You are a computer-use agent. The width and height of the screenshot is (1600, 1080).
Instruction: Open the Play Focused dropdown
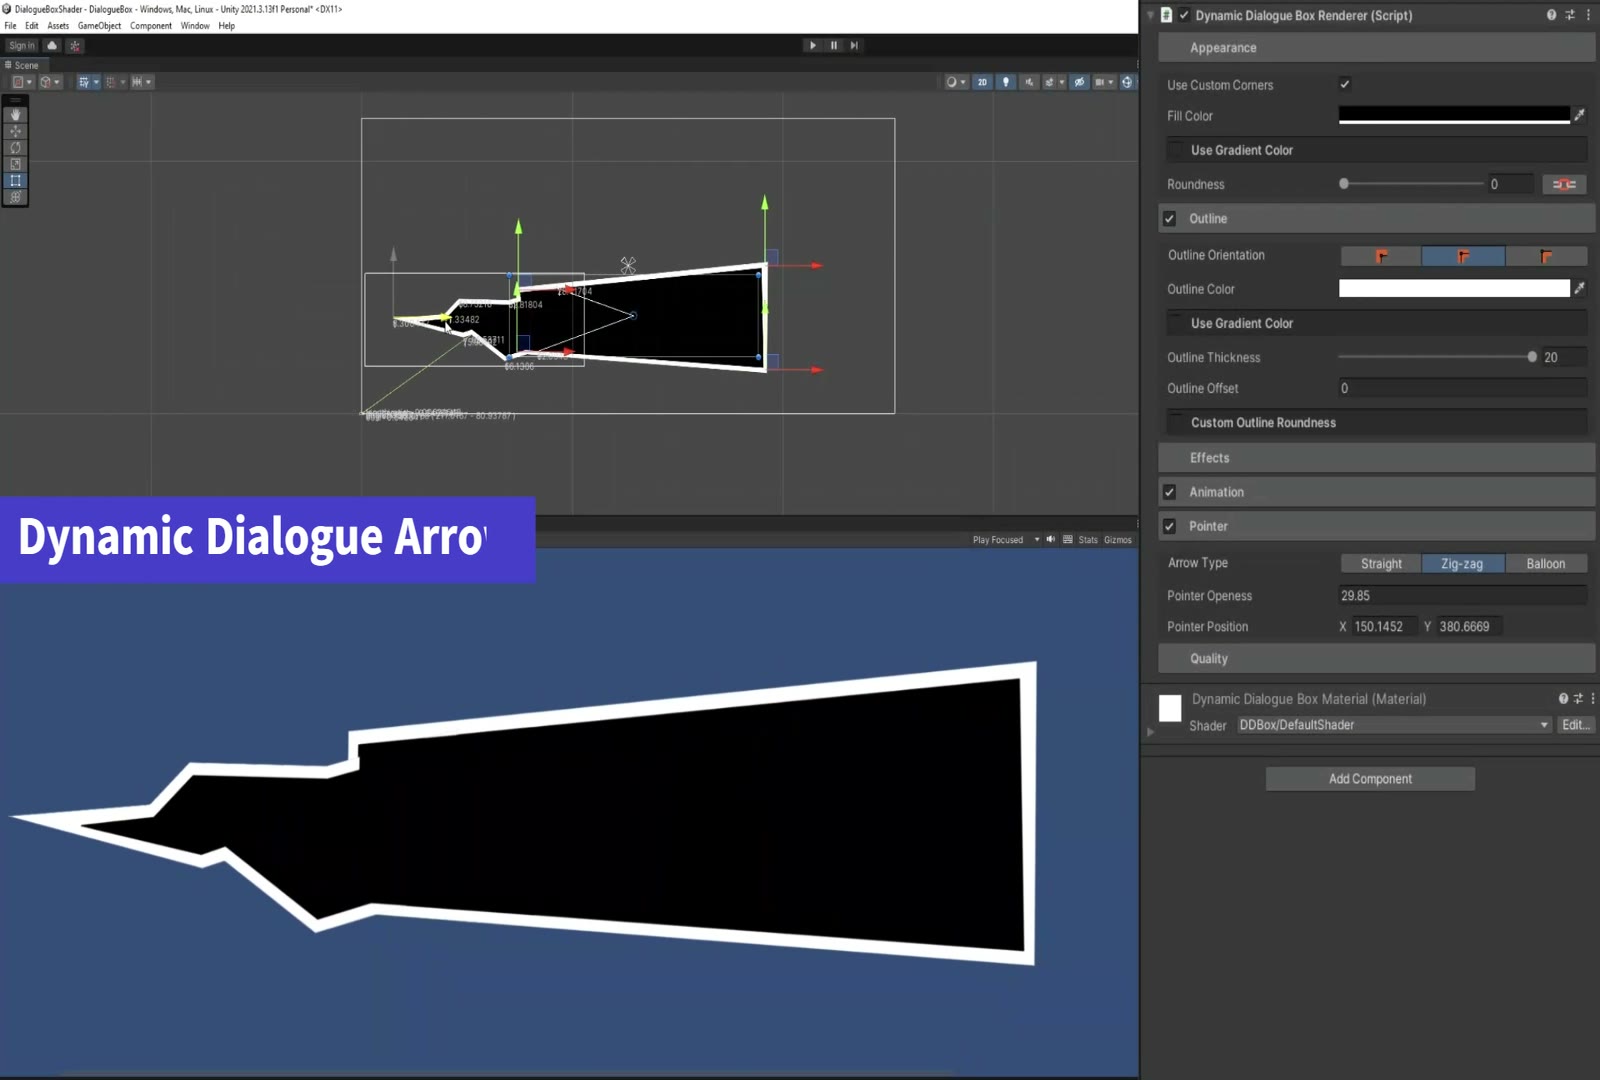click(1006, 540)
